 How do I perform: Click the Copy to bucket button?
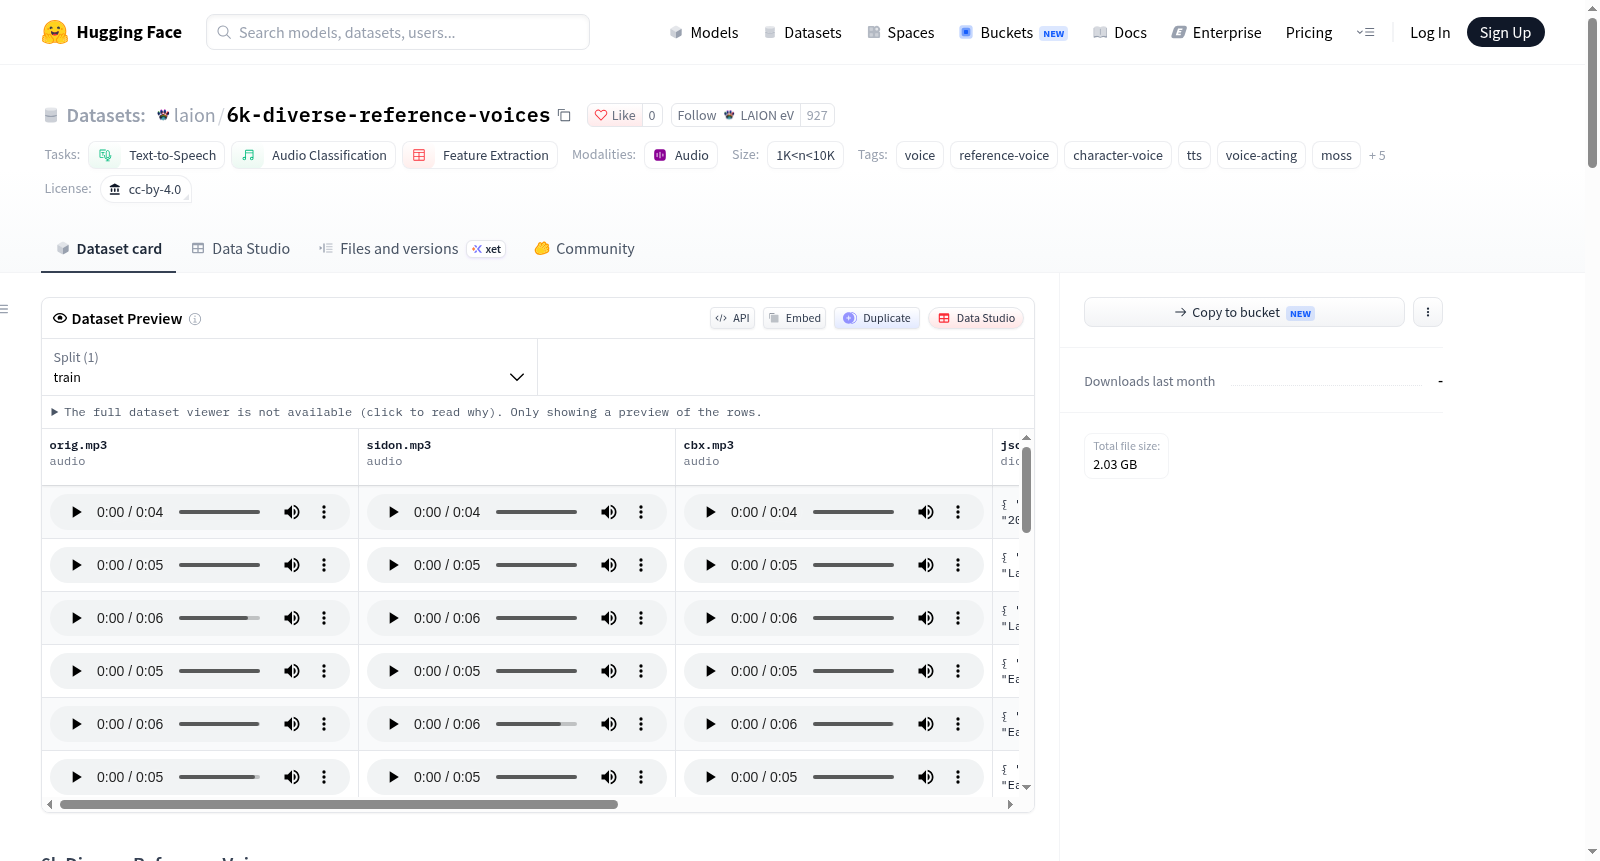point(1244,312)
